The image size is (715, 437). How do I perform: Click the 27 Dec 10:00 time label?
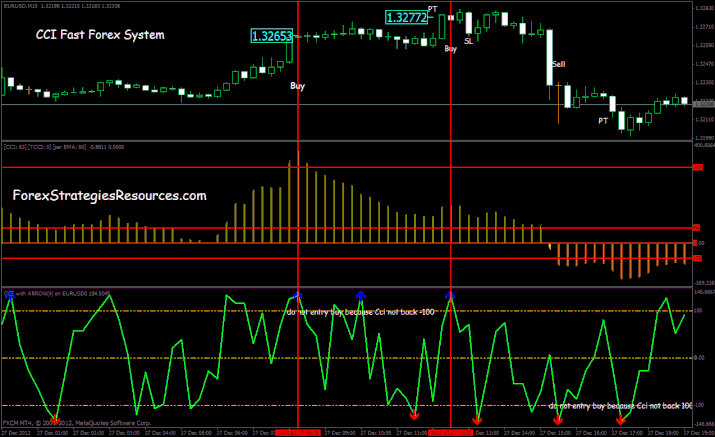376,432
